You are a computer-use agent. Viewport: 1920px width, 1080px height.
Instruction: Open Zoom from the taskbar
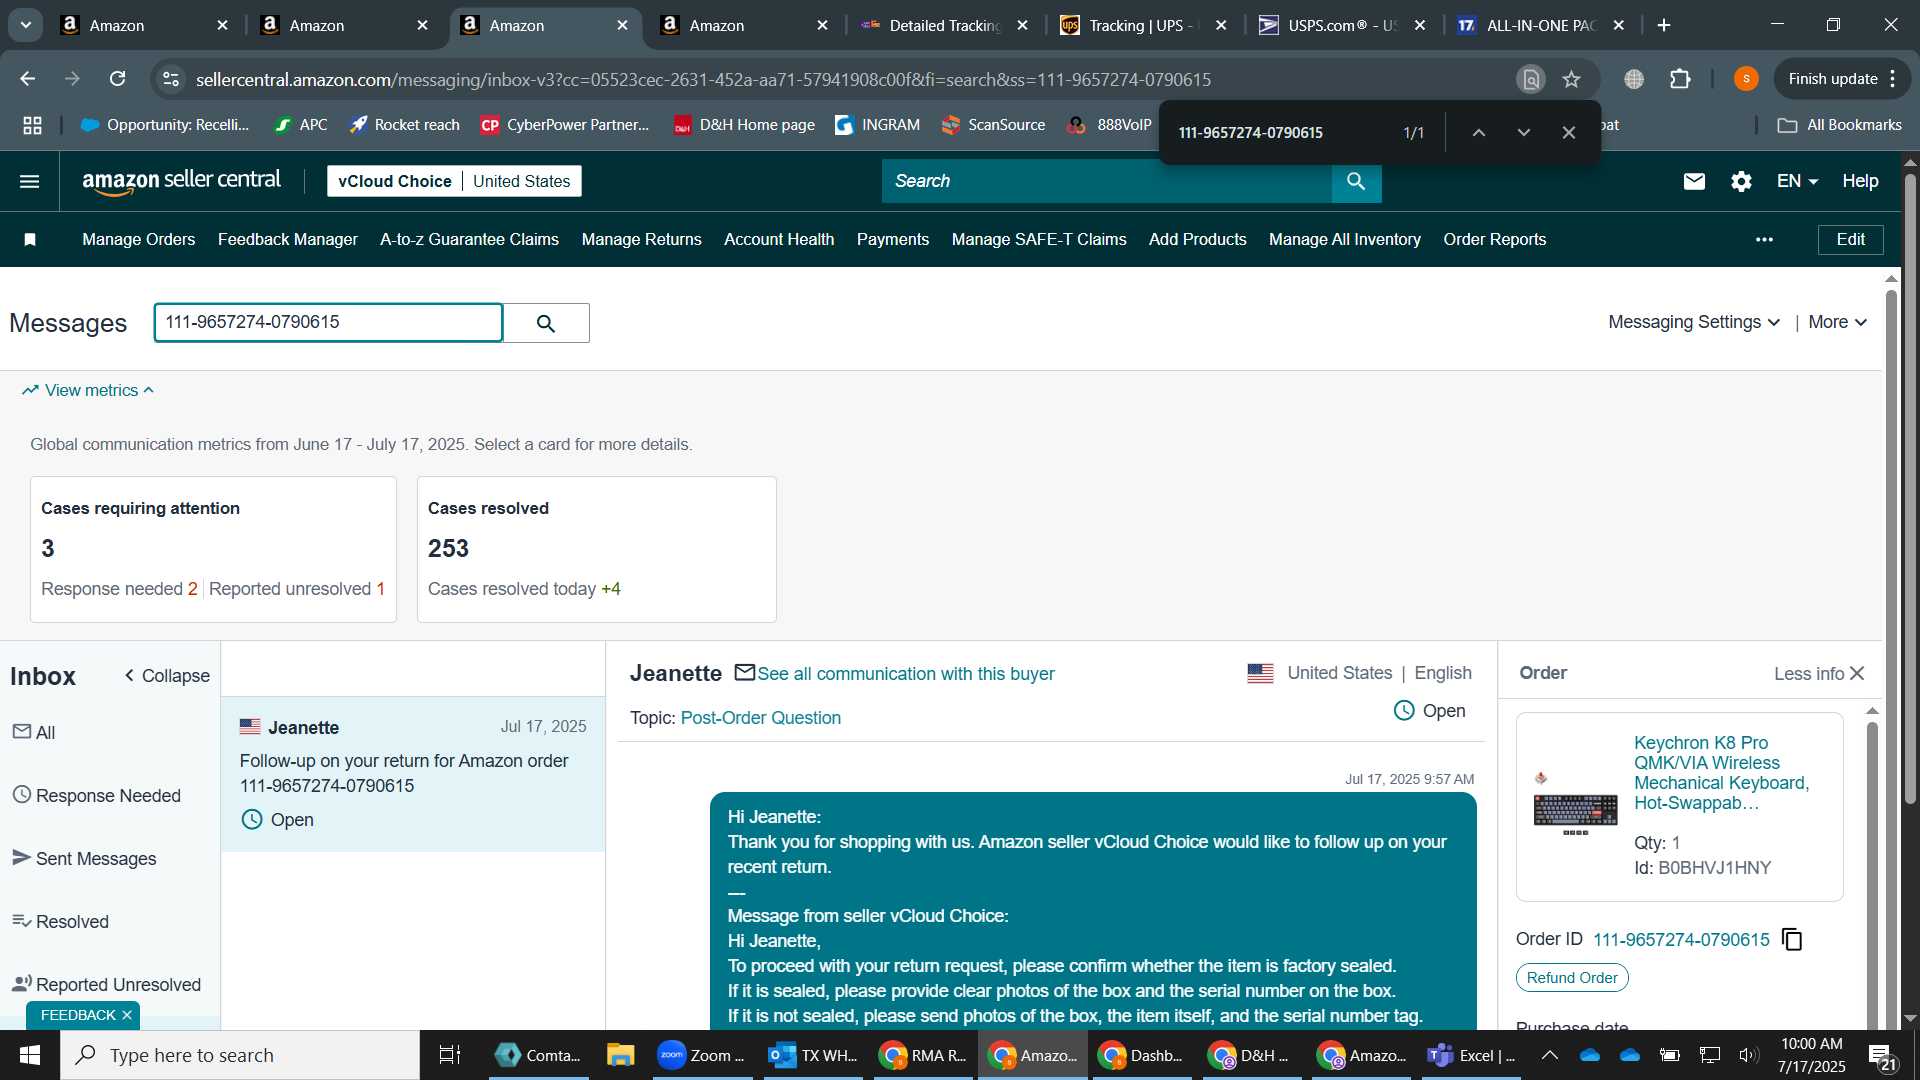(701, 1055)
